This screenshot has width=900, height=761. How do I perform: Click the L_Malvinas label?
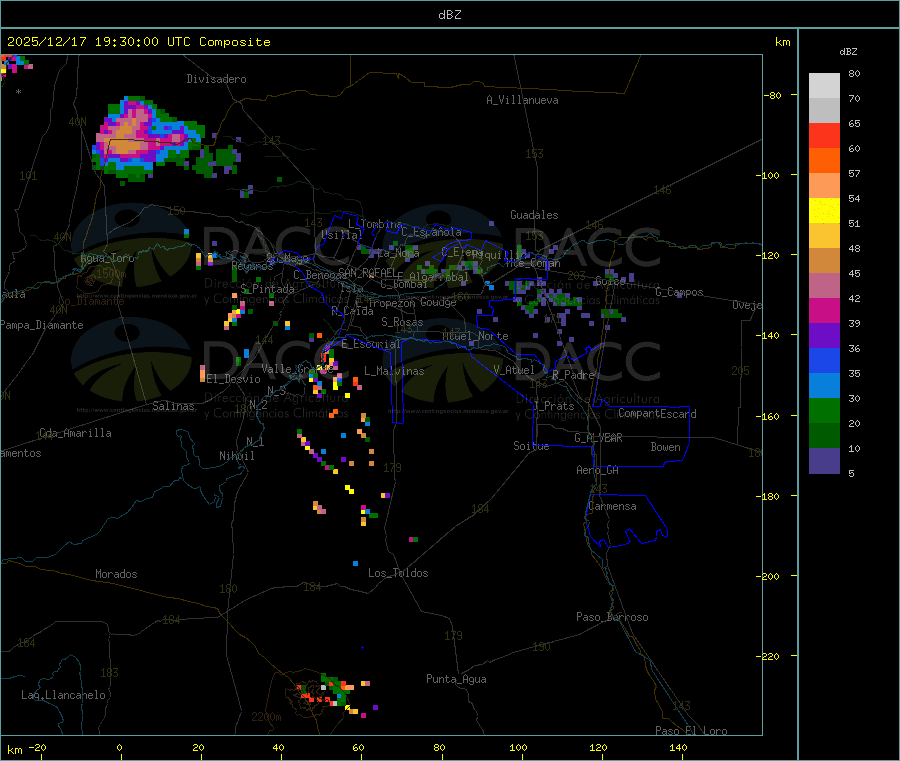tap(394, 371)
